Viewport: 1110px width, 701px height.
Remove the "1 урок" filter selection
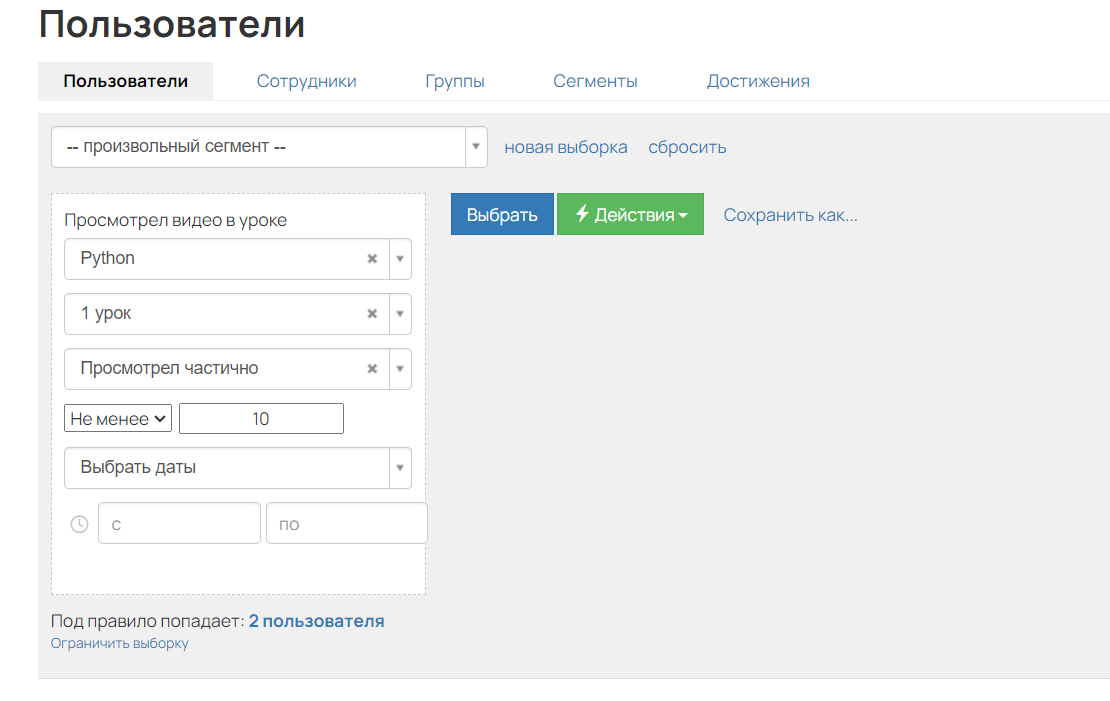coord(371,313)
